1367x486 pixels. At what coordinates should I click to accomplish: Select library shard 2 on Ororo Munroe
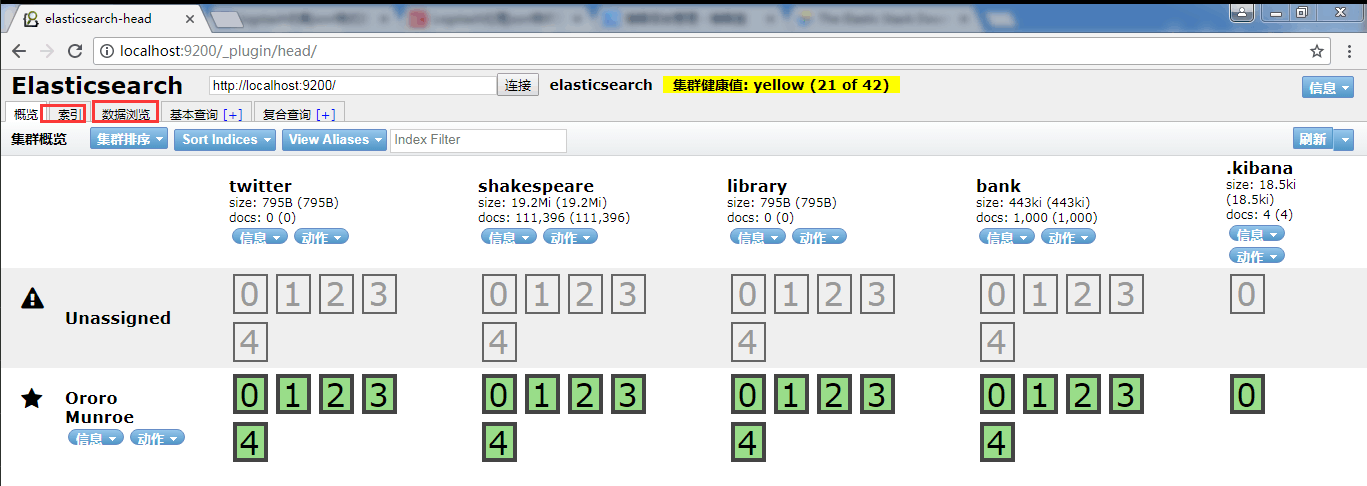[x=834, y=395]
